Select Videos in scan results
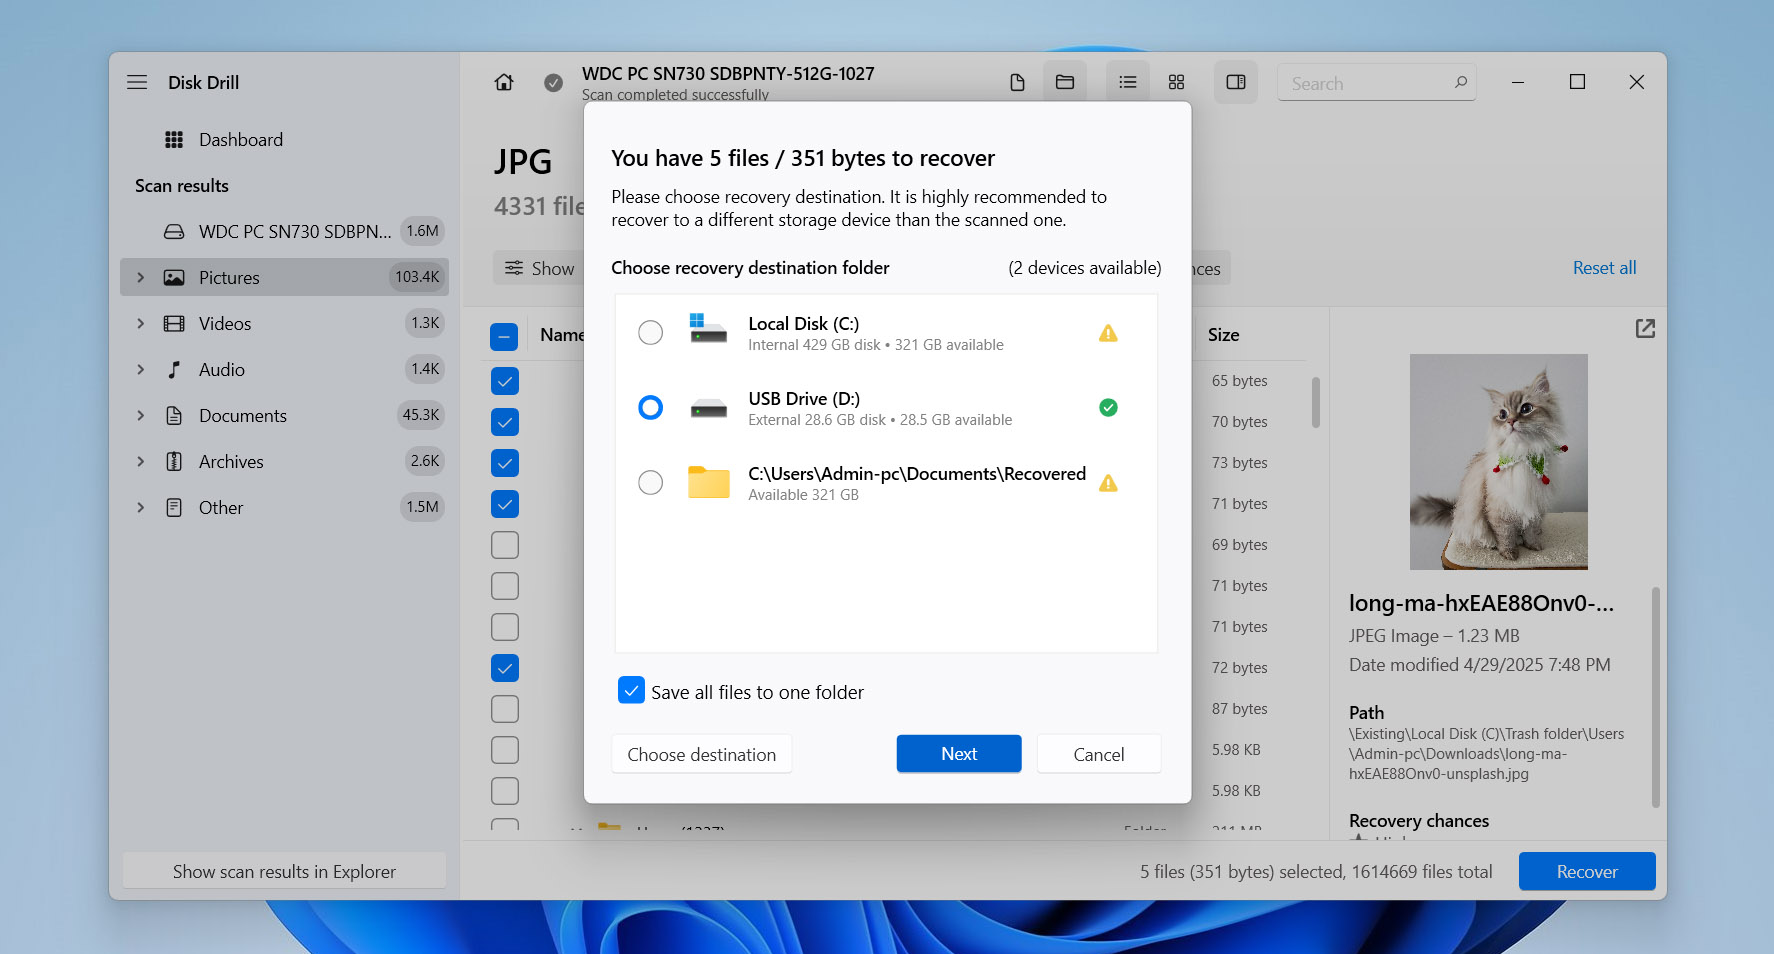The height and width of the screenshot is (954, 1774). click(x=284, y=323)
